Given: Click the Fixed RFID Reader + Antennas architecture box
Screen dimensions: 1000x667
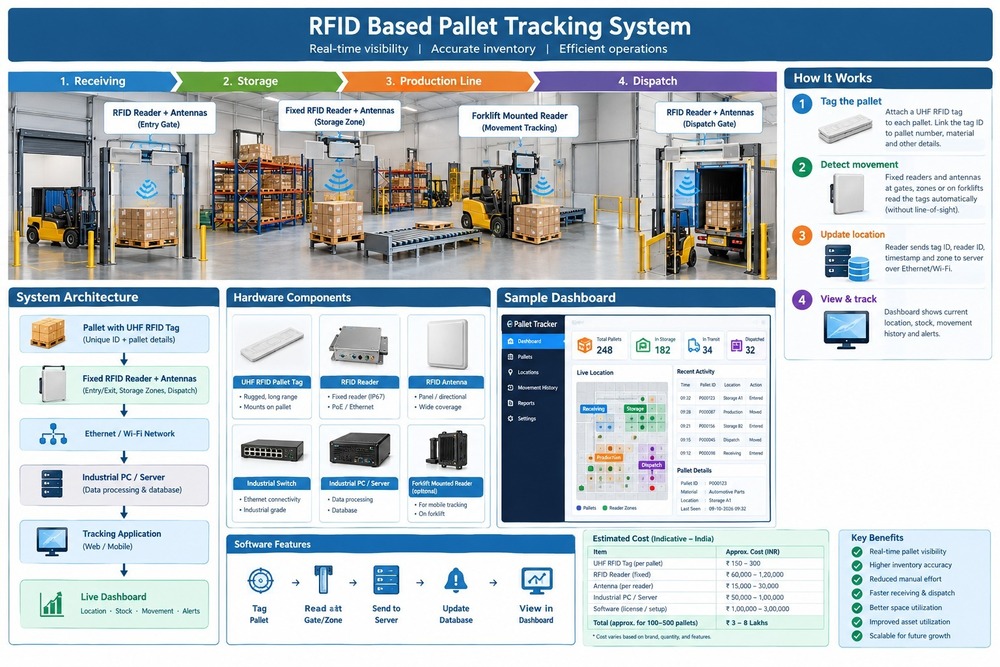Looking at the screenshot, I should (114, 385).
